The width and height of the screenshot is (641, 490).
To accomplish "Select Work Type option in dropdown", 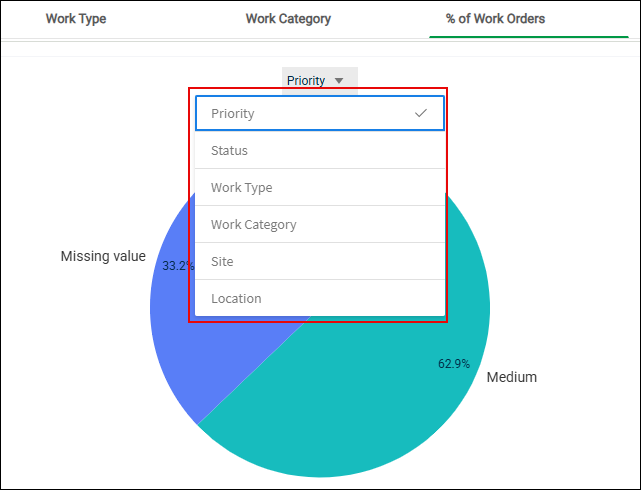I will pyautogui.click(x=320, y=187).
